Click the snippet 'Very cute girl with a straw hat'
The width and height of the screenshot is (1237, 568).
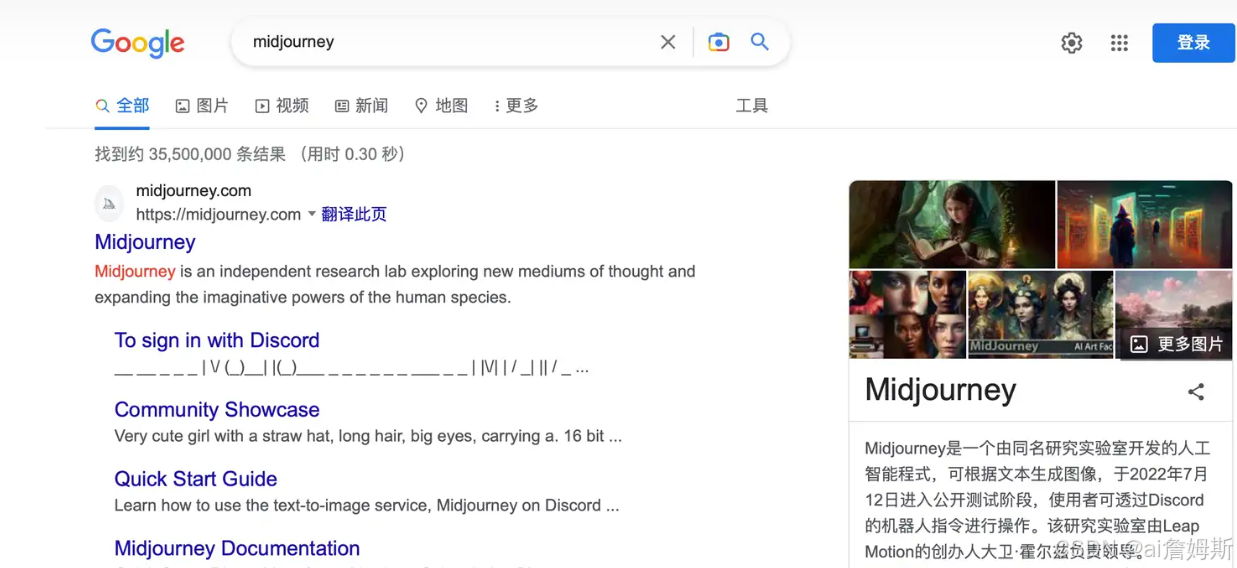(368, 436)
